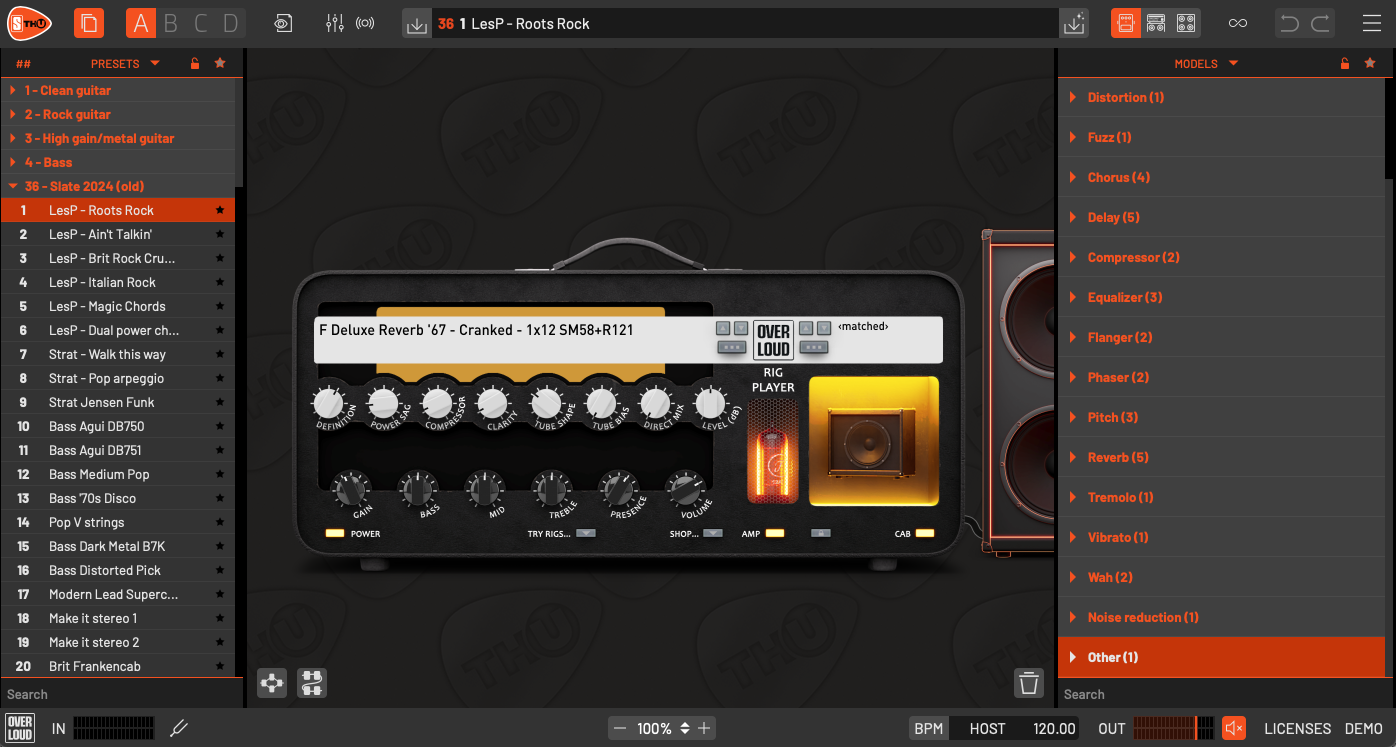Click the split signal path icon
1396x747 pixels.
[312, 683]
